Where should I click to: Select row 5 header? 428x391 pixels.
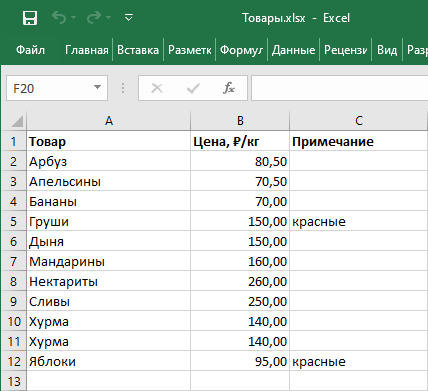coord(13,221)
